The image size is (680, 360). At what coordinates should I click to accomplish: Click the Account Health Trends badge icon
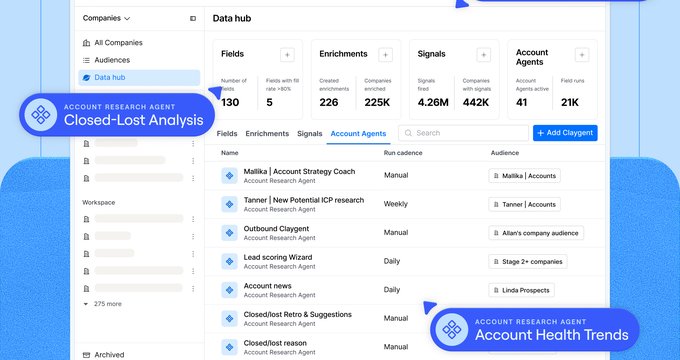(x=451, y=330)
